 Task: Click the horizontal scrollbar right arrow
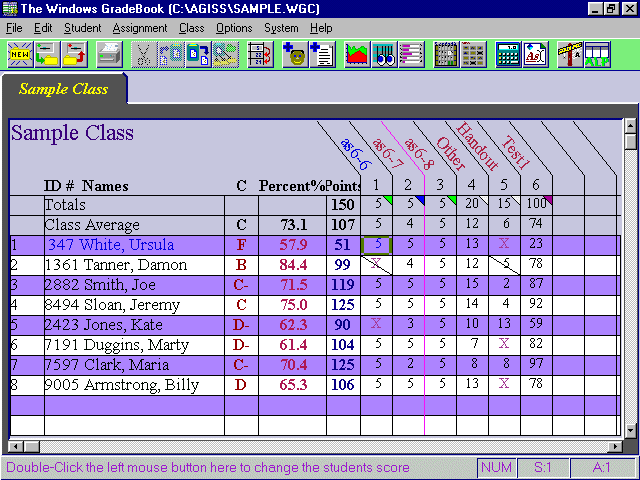pyautogui.click(x=614, y=446)
